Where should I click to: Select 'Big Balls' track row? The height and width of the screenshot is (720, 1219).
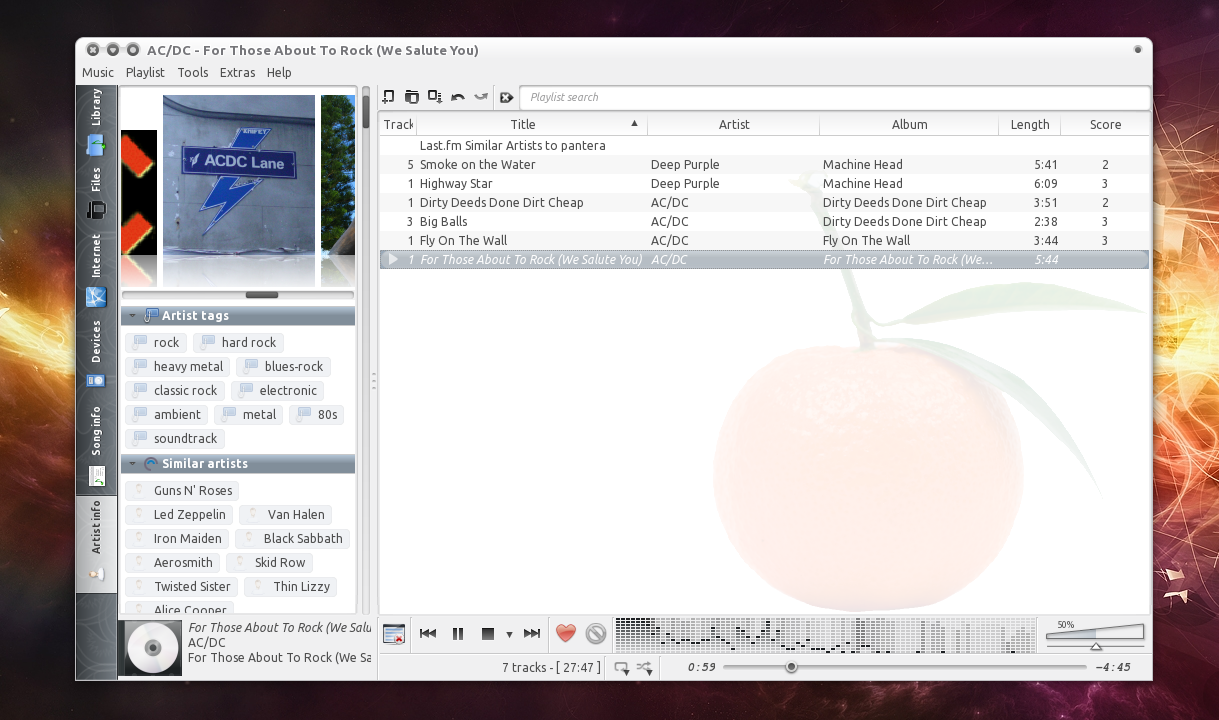coord(765,222)
